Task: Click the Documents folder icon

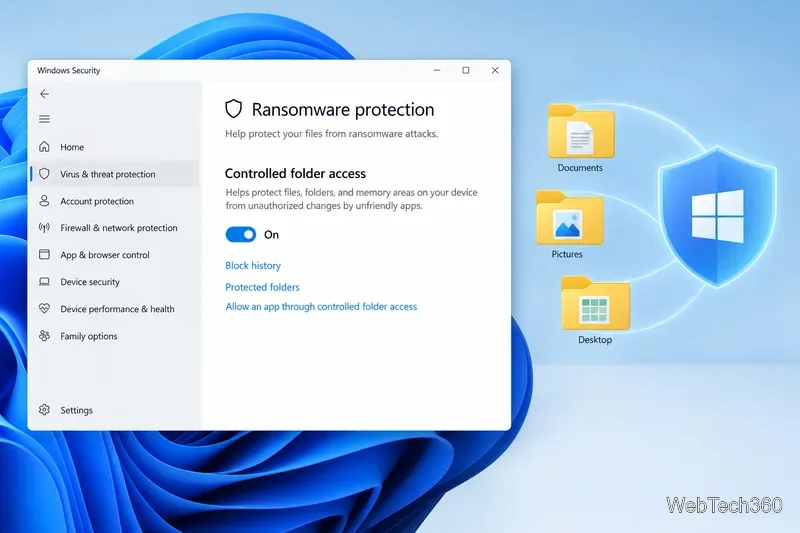Action: (581, 131)
